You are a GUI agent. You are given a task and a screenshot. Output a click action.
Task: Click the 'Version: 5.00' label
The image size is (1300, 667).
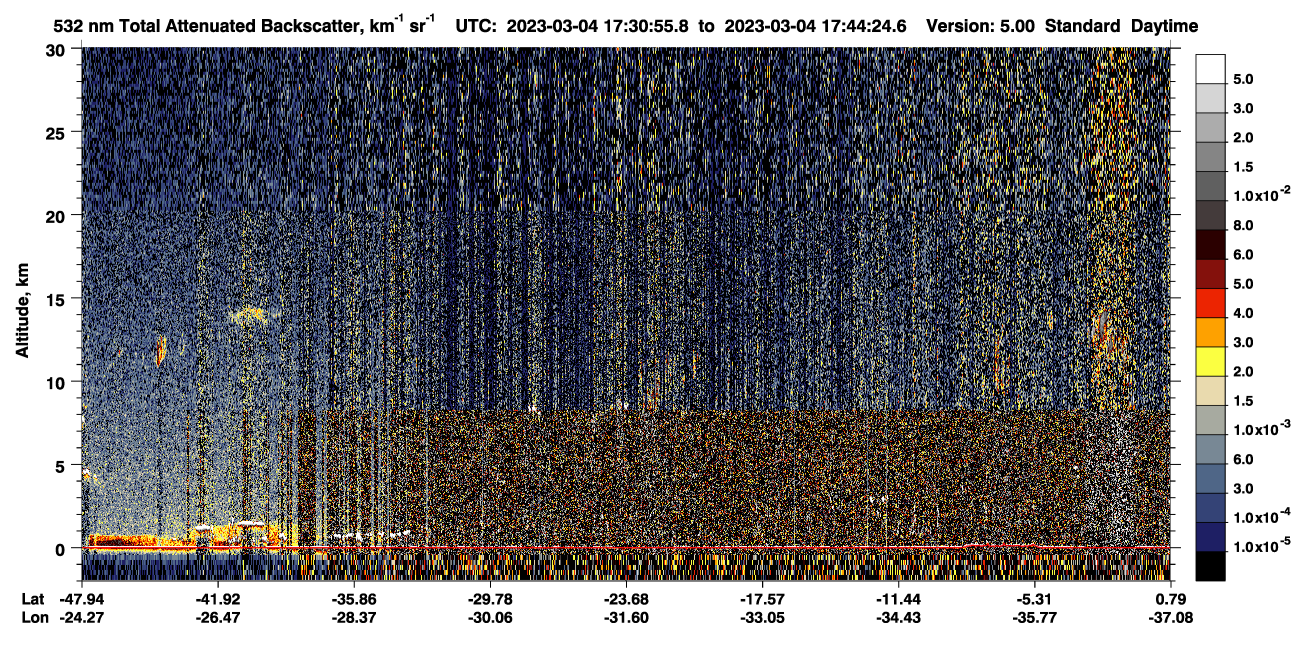point(981,26)
